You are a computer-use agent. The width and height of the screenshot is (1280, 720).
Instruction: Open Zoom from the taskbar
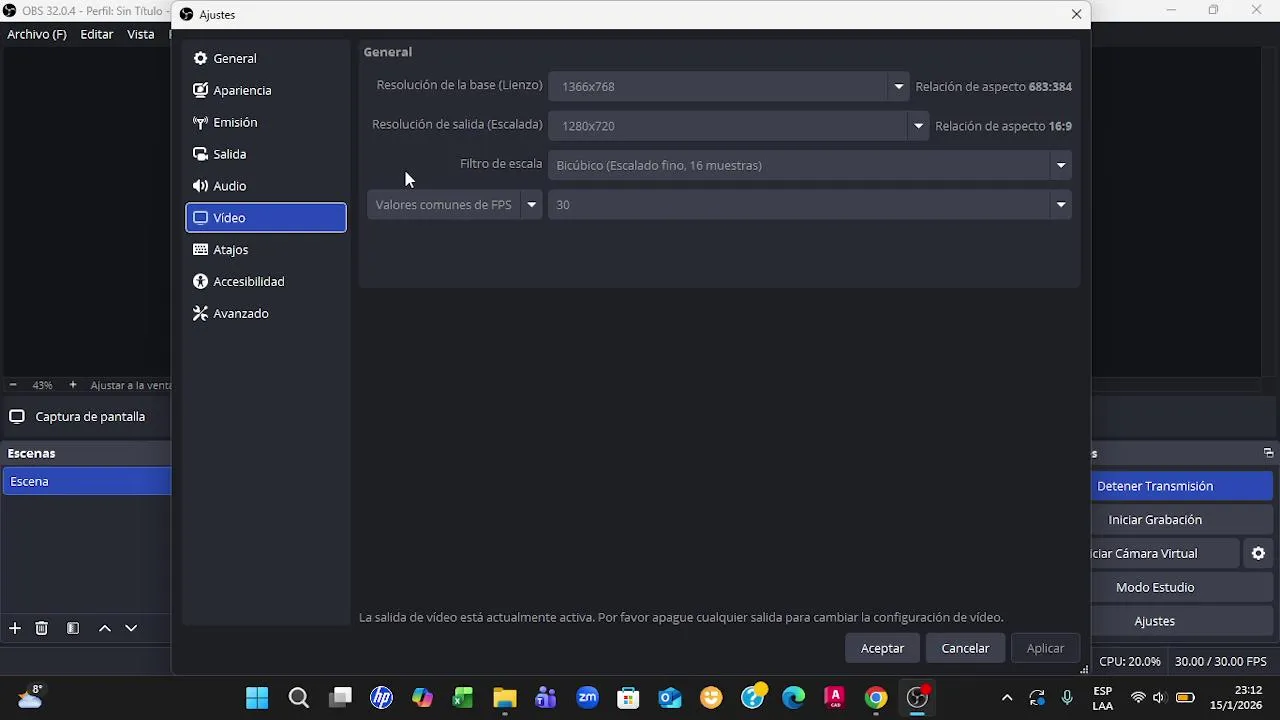[x=587, y=698]
